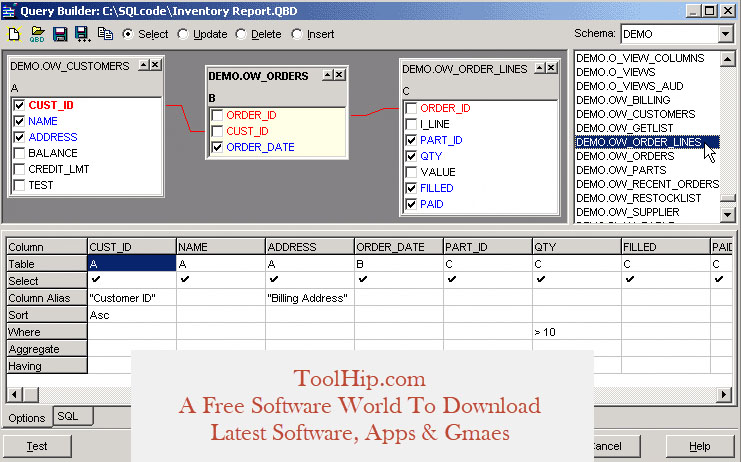
Task: Uncheck CUST_ID in the OW_CUSTOMERS table
Action: tap(19, 105)
